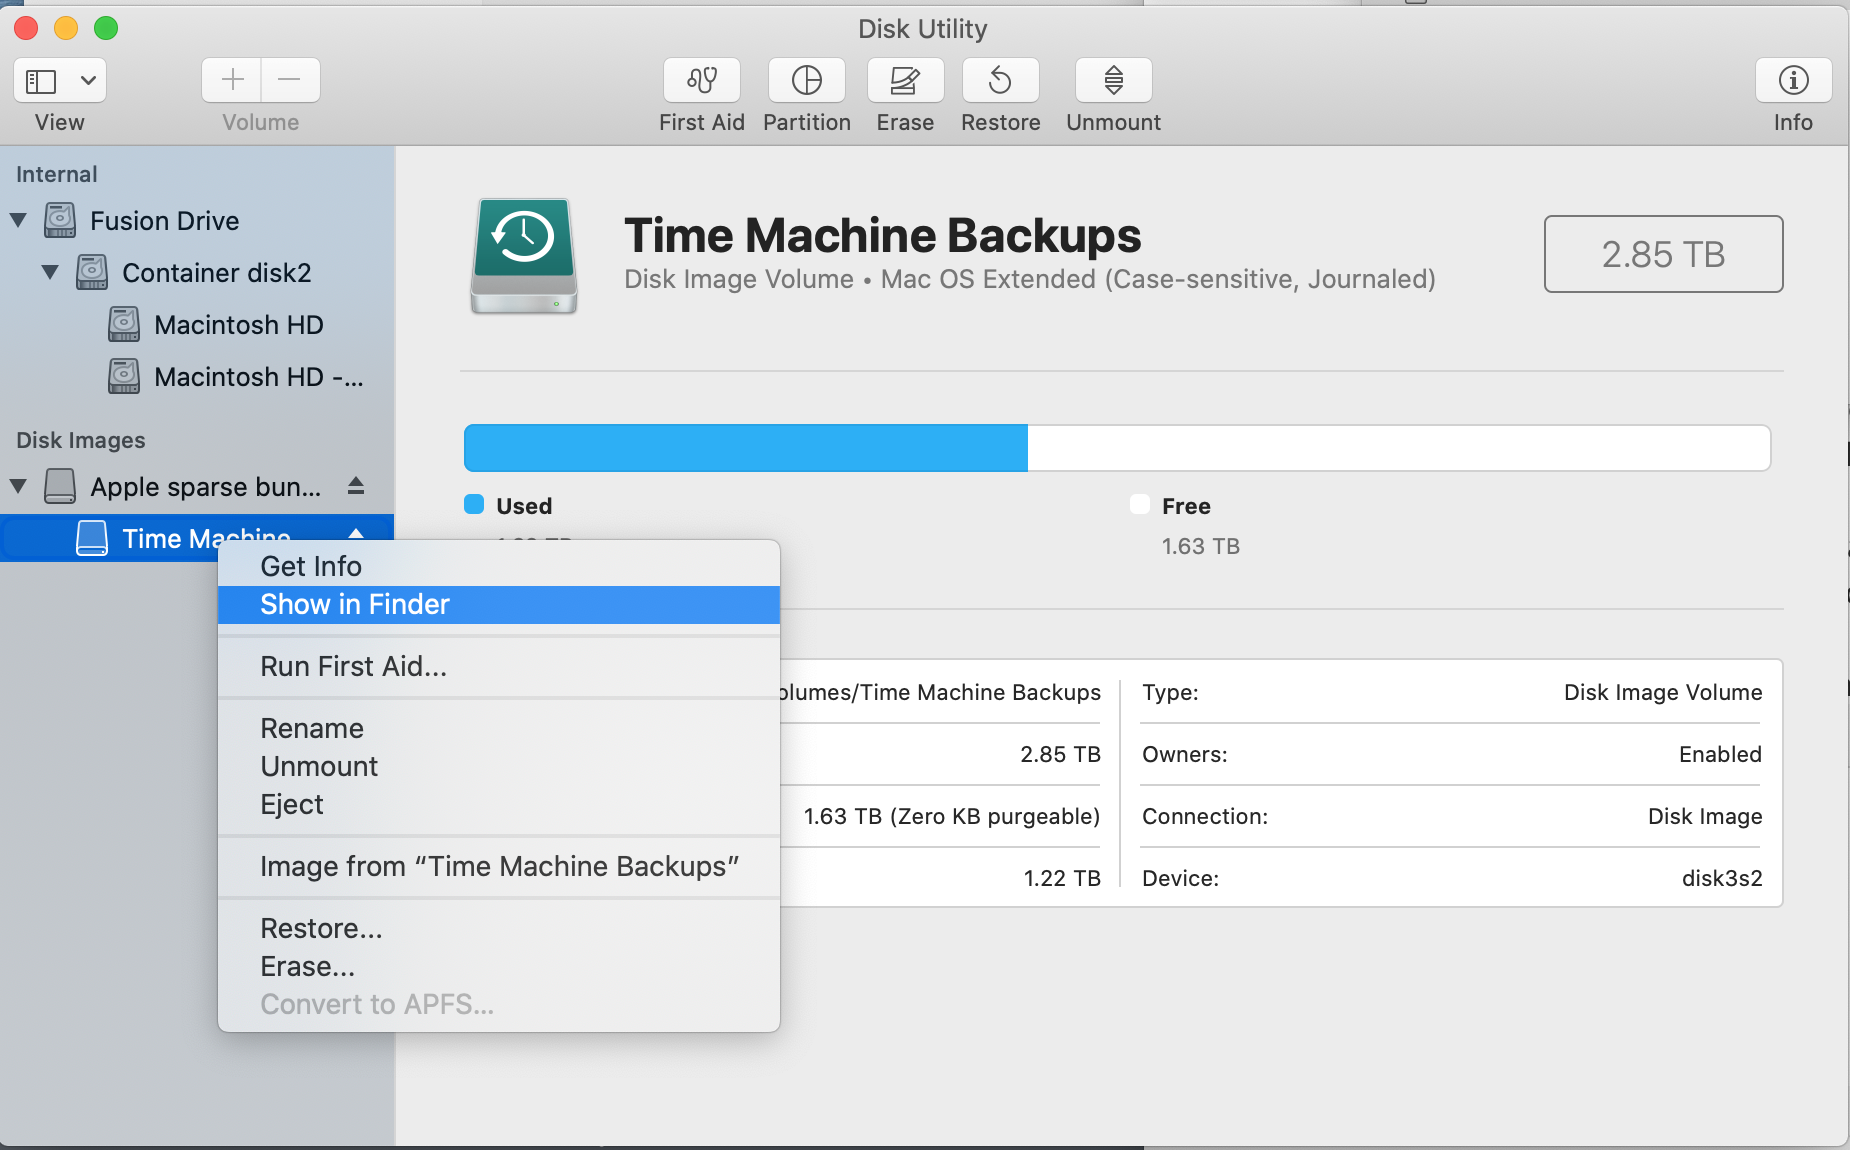This screenshot has width=1850, height=1150.
Task: Select Fusion Drive in the sidebar
Action: 165,220
